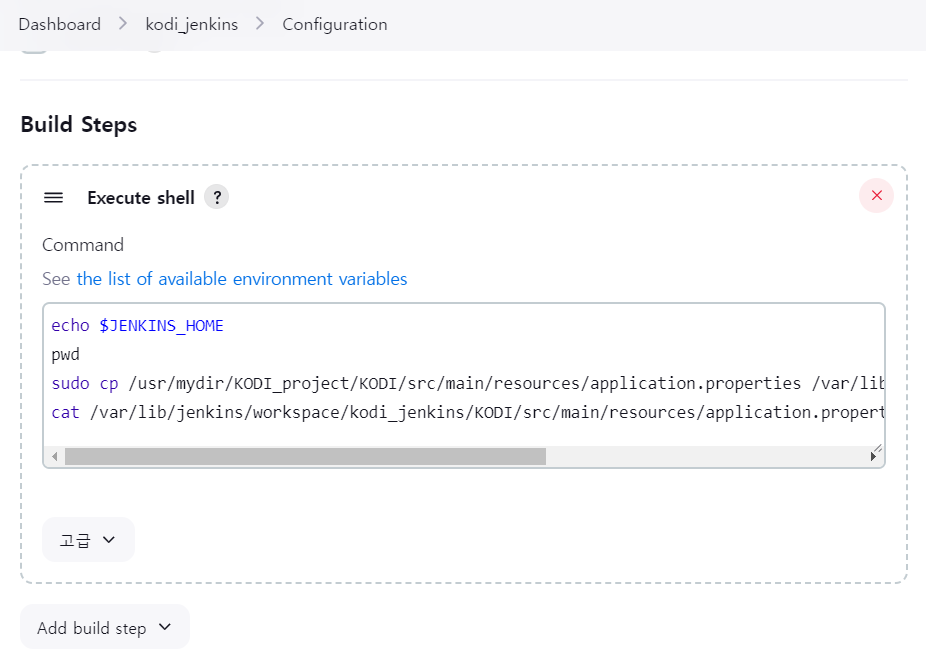Click chevron after Dashboard breadcrumb
Screen dimensions: 926x666
click(123, 24)
